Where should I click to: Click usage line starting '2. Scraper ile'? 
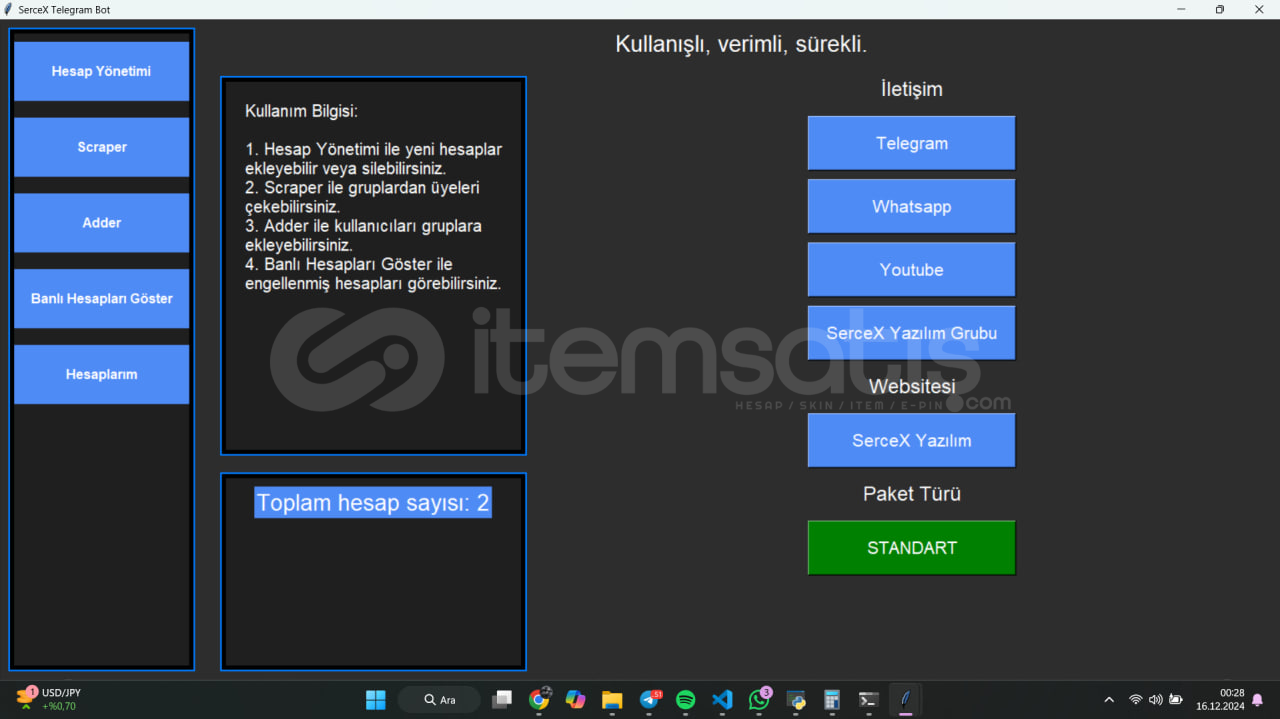coord(362,197)
